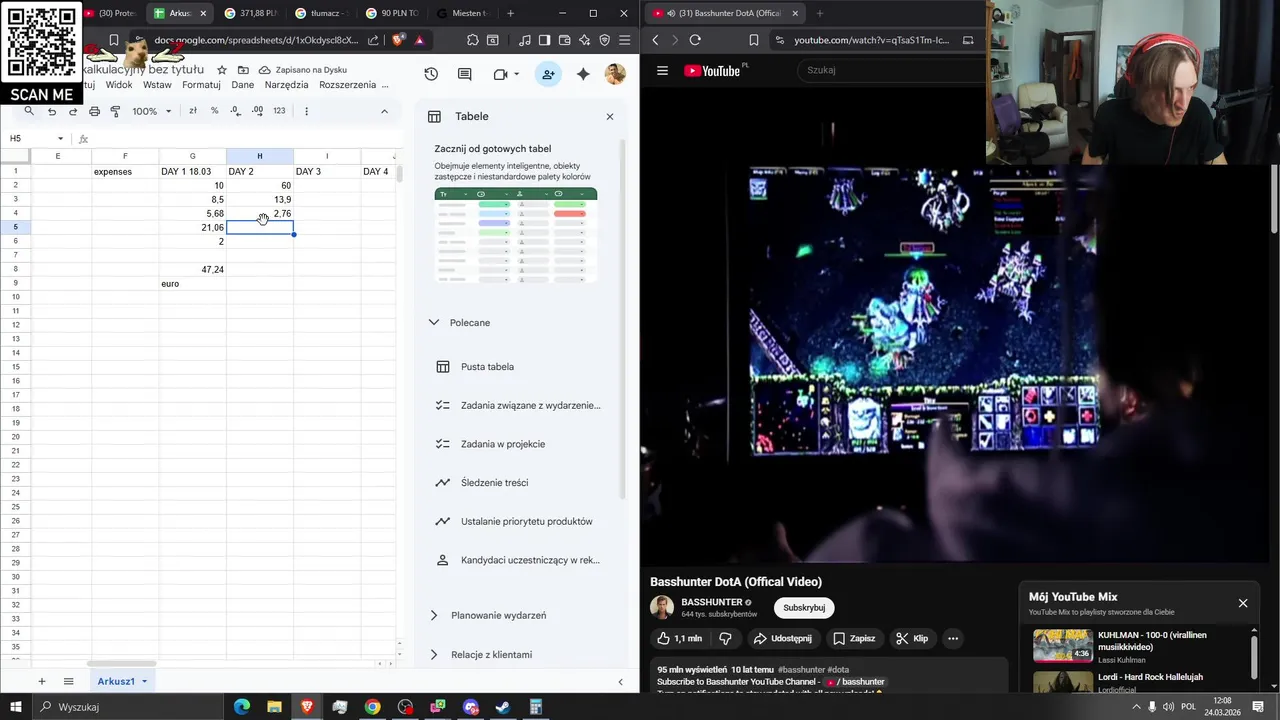Subscribe with the Subskrybuj button

coord(804,608)
